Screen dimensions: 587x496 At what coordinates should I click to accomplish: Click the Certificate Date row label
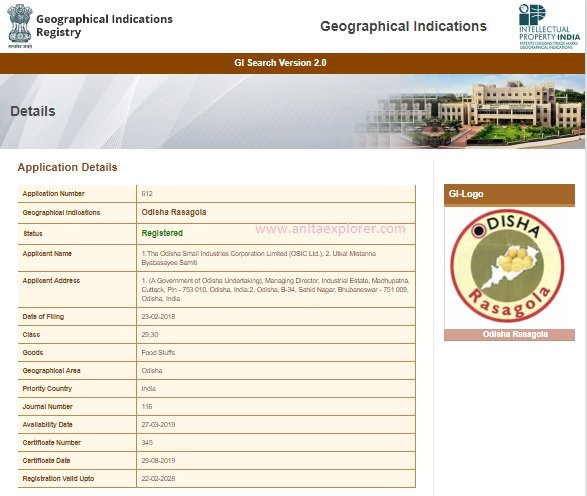point(46,460)
